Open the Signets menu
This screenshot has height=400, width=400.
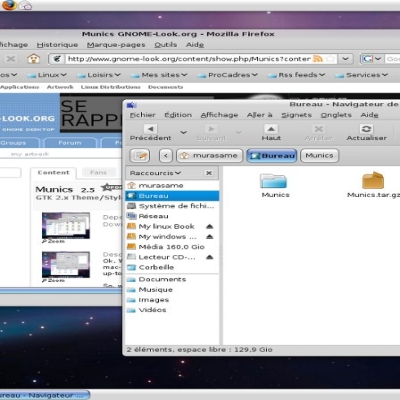tap(297, 115)
